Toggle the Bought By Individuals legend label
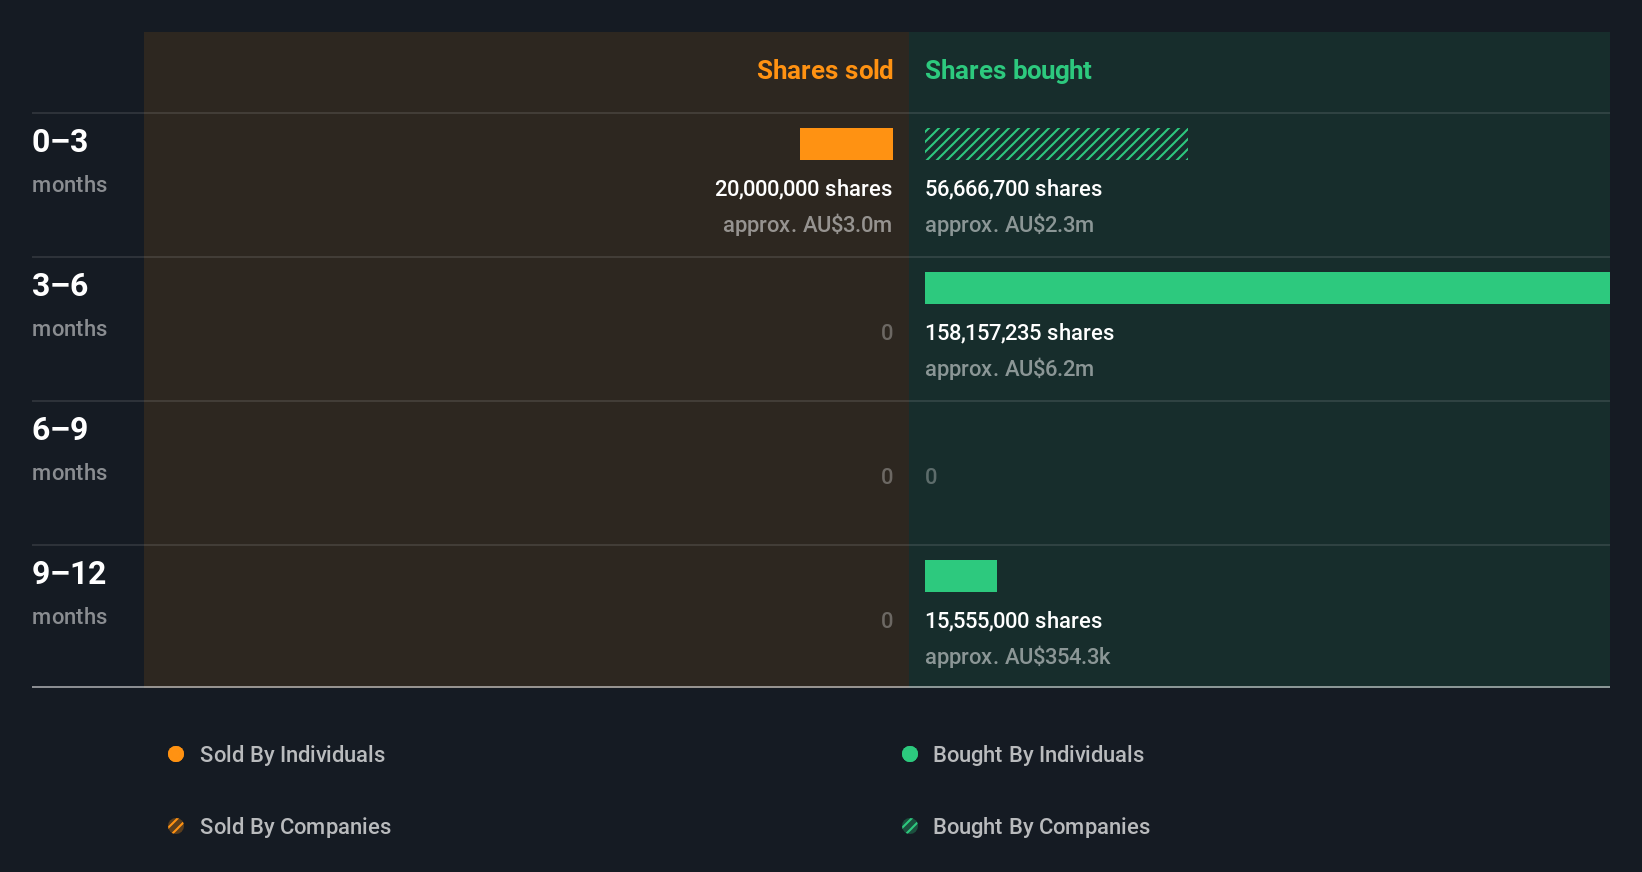This screenshot has height=872, width=1642. click(1038, 754)
